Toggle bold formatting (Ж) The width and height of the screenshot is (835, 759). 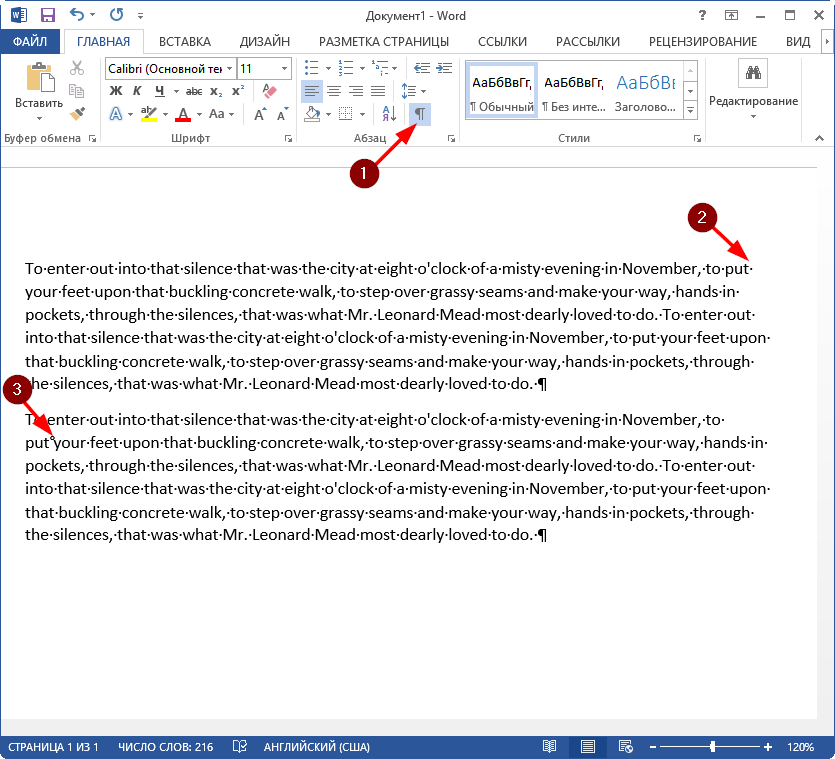[x=115, y=91]
